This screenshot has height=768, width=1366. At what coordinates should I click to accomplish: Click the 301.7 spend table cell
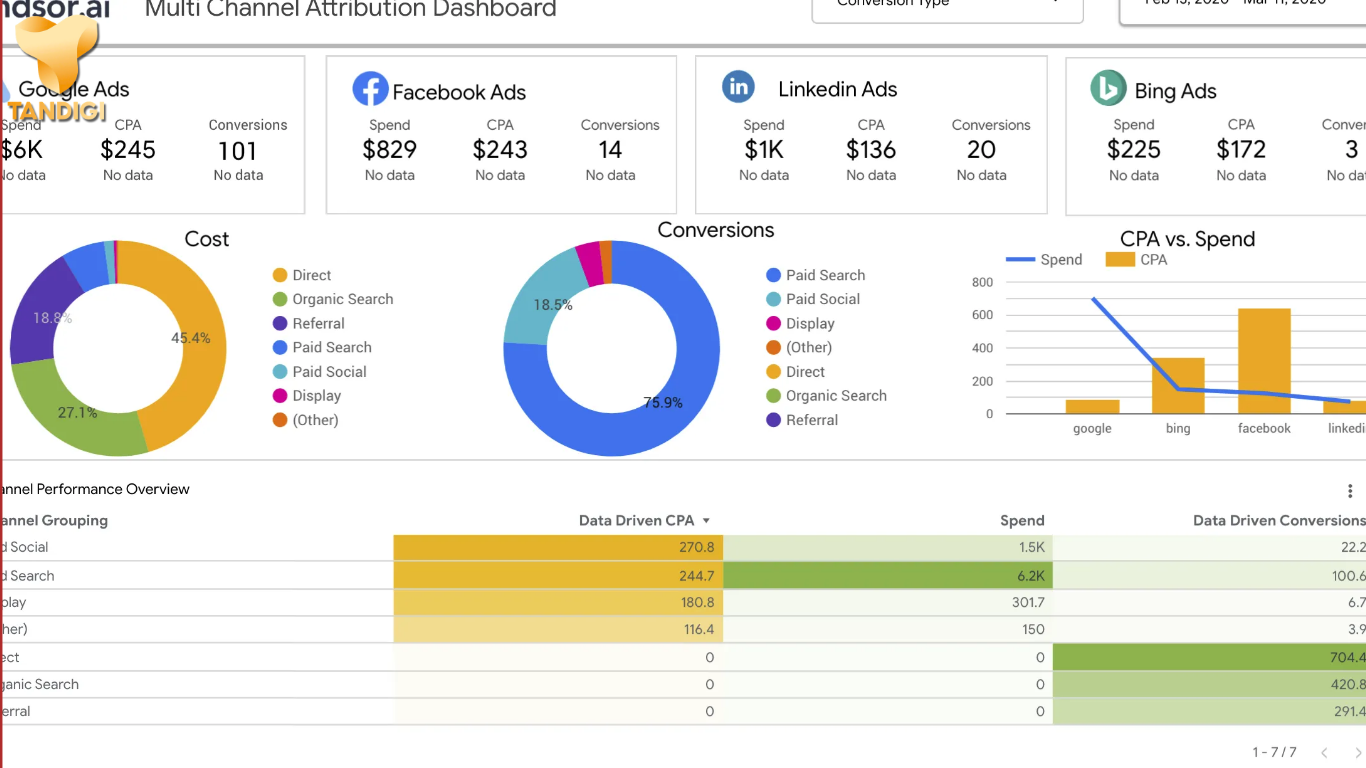888,602
